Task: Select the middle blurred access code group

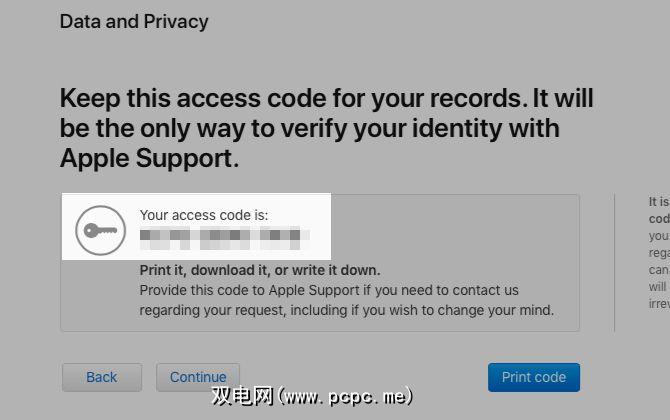Action: (224, 237)
